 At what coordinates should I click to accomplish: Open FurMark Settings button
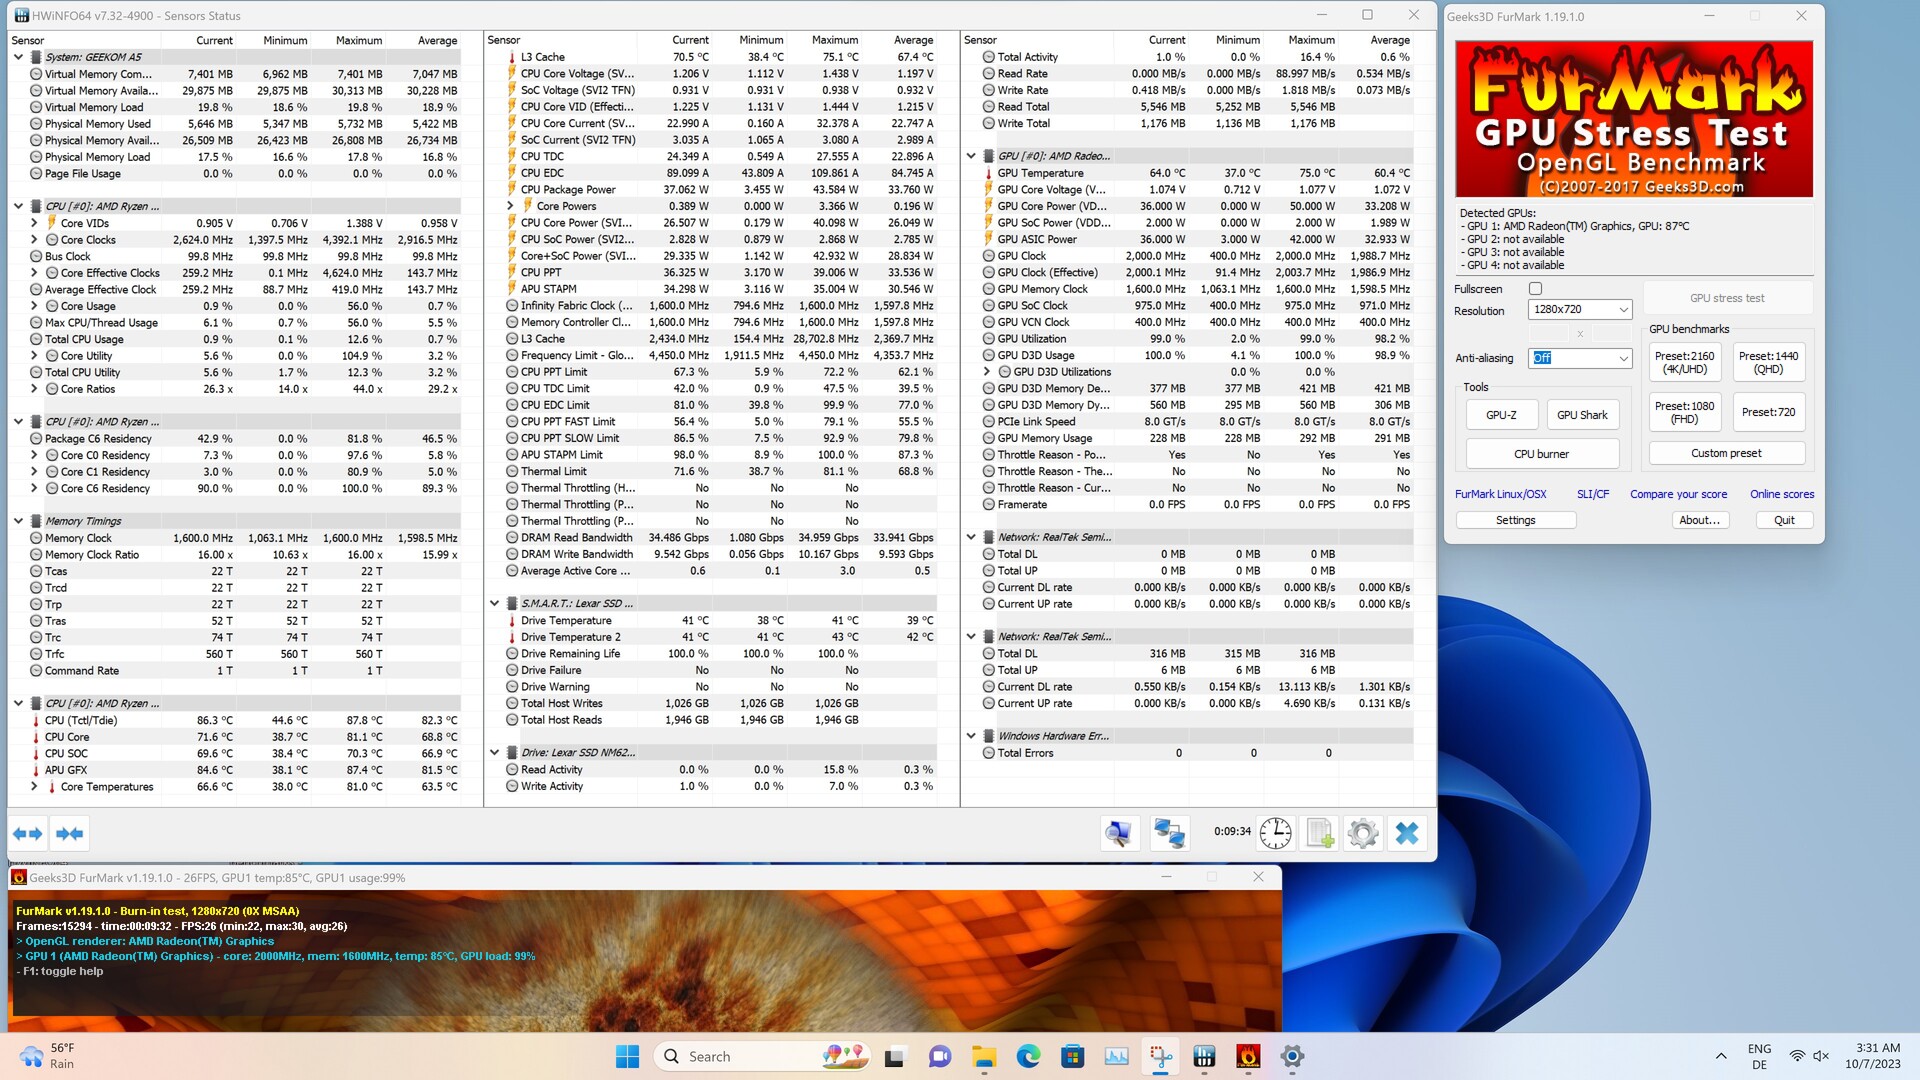tap(1515, 520)
